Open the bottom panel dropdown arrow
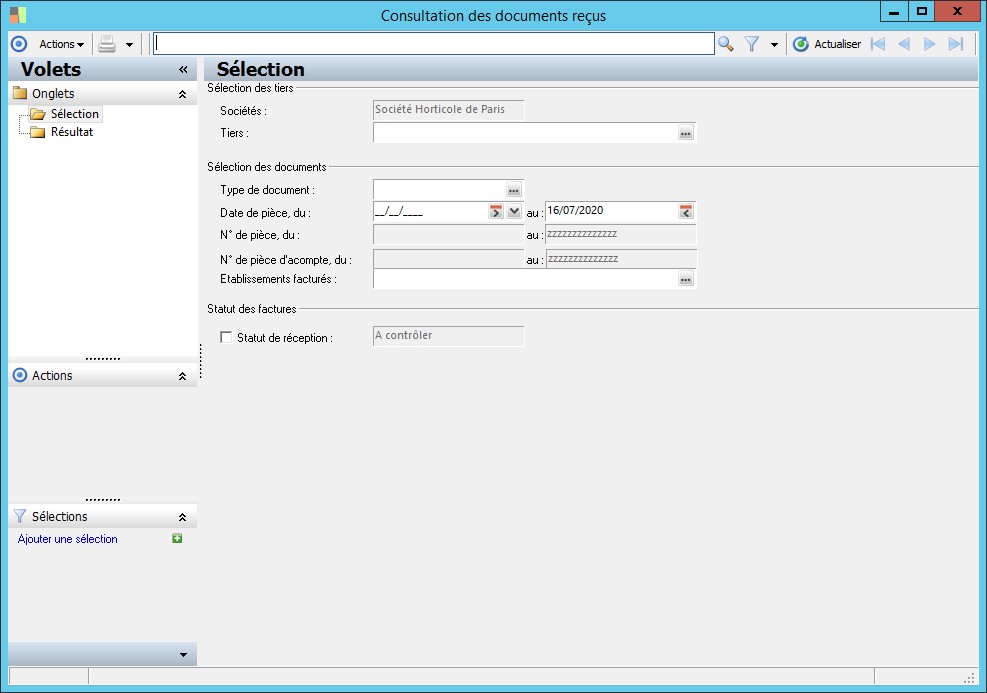987x693 pixels. (183, 655)
